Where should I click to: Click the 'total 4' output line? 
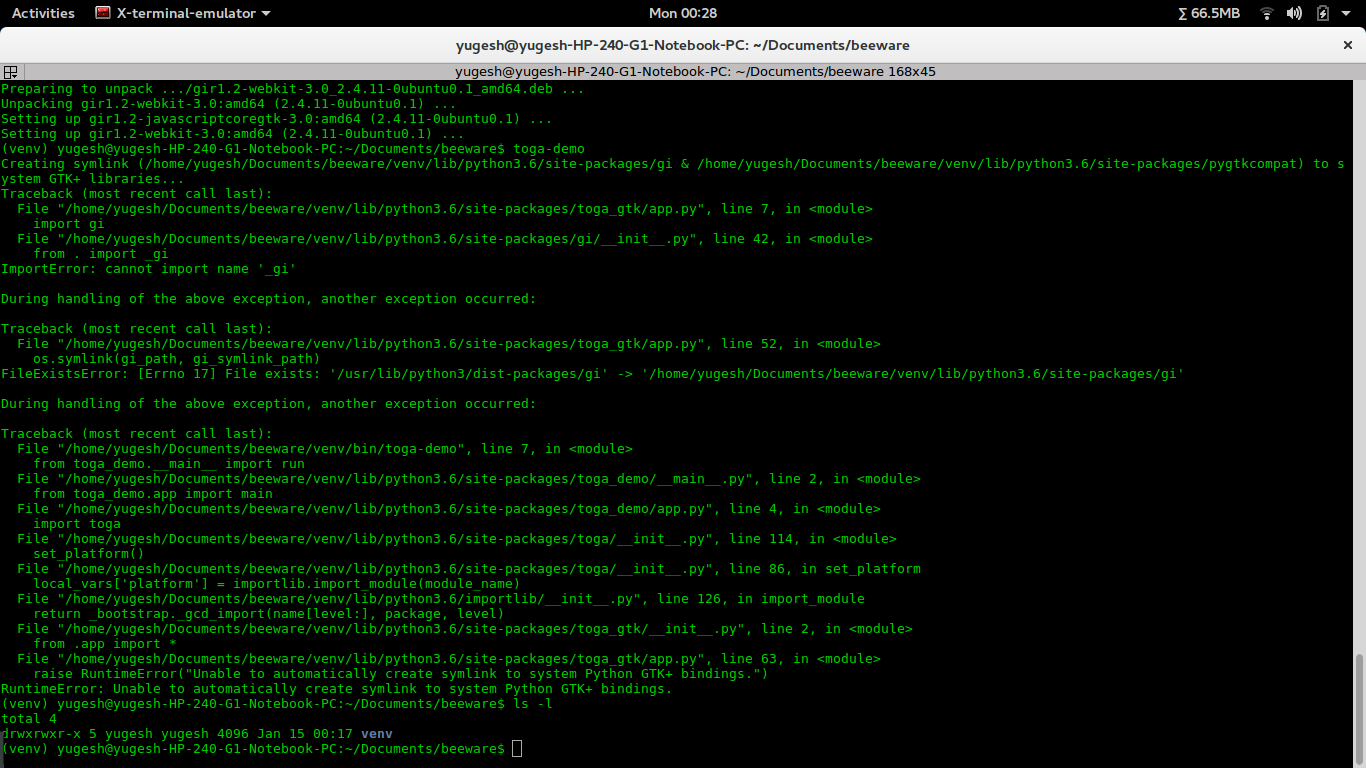(x=28, y=719)
